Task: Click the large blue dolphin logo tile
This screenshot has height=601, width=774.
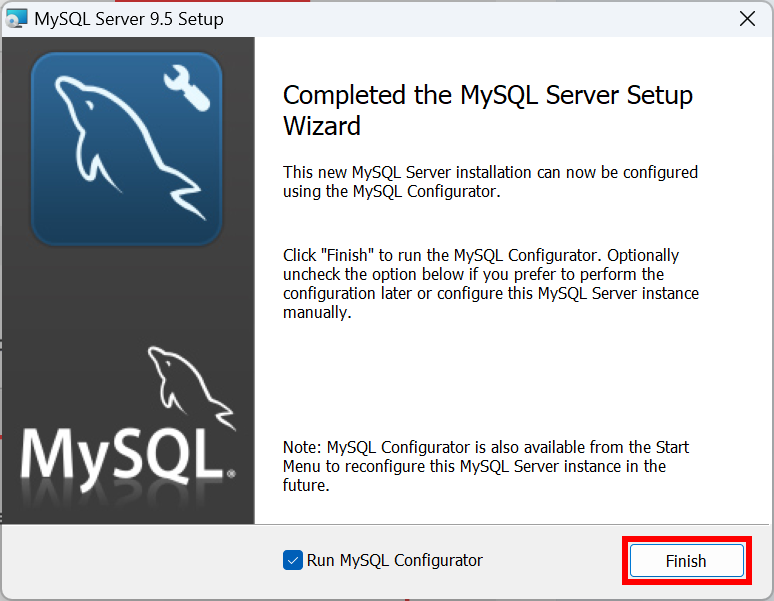Action: (127, 149)
